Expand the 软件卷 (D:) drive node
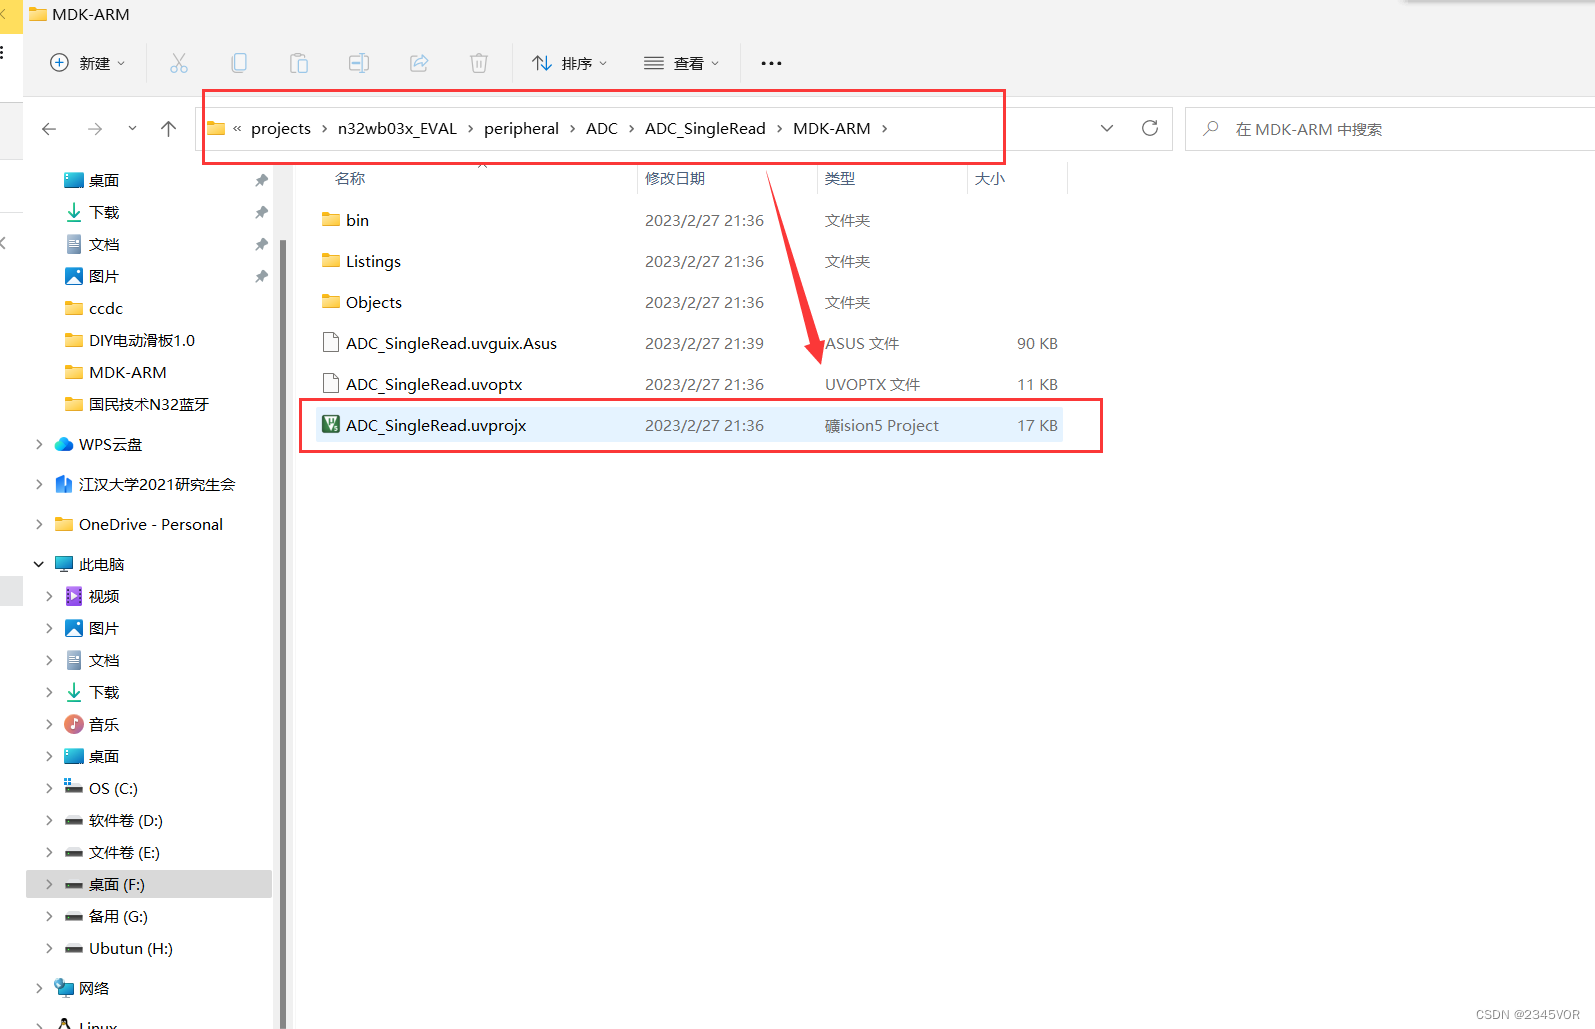The height and width of the screenshot is (1029, 1595). pyautogui.click(x=49, y=820)
